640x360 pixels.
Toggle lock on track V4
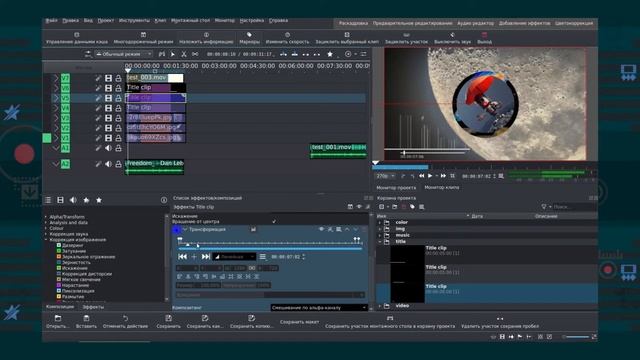[118, 108]
